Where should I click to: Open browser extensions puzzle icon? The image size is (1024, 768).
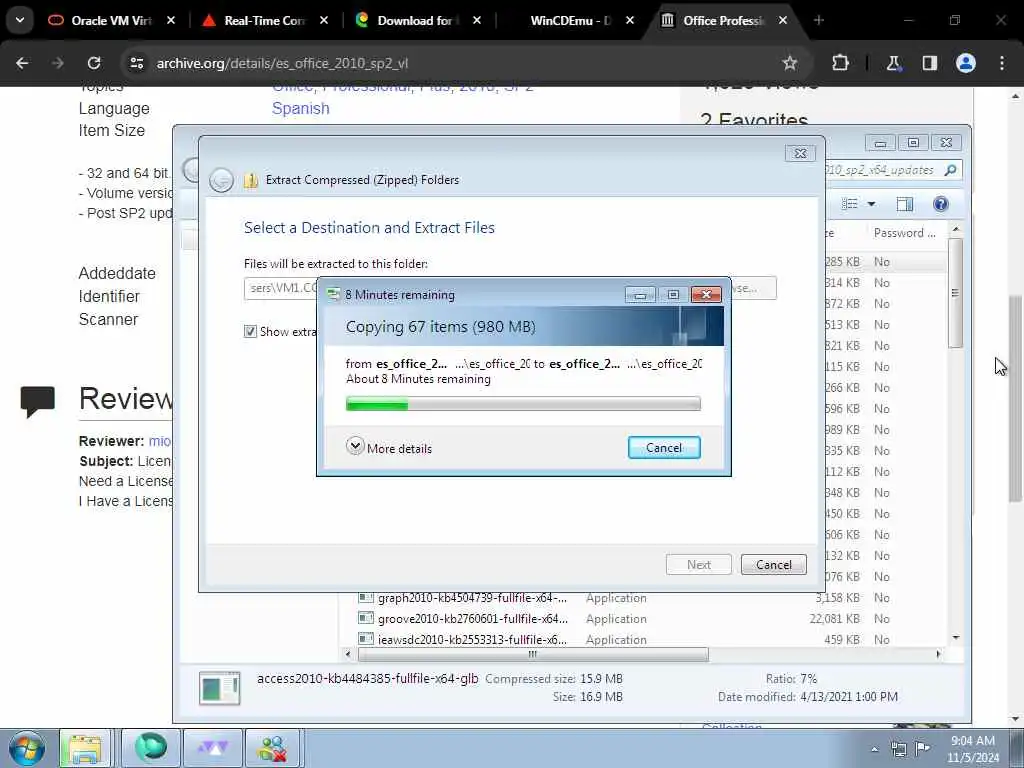point(840,63)
